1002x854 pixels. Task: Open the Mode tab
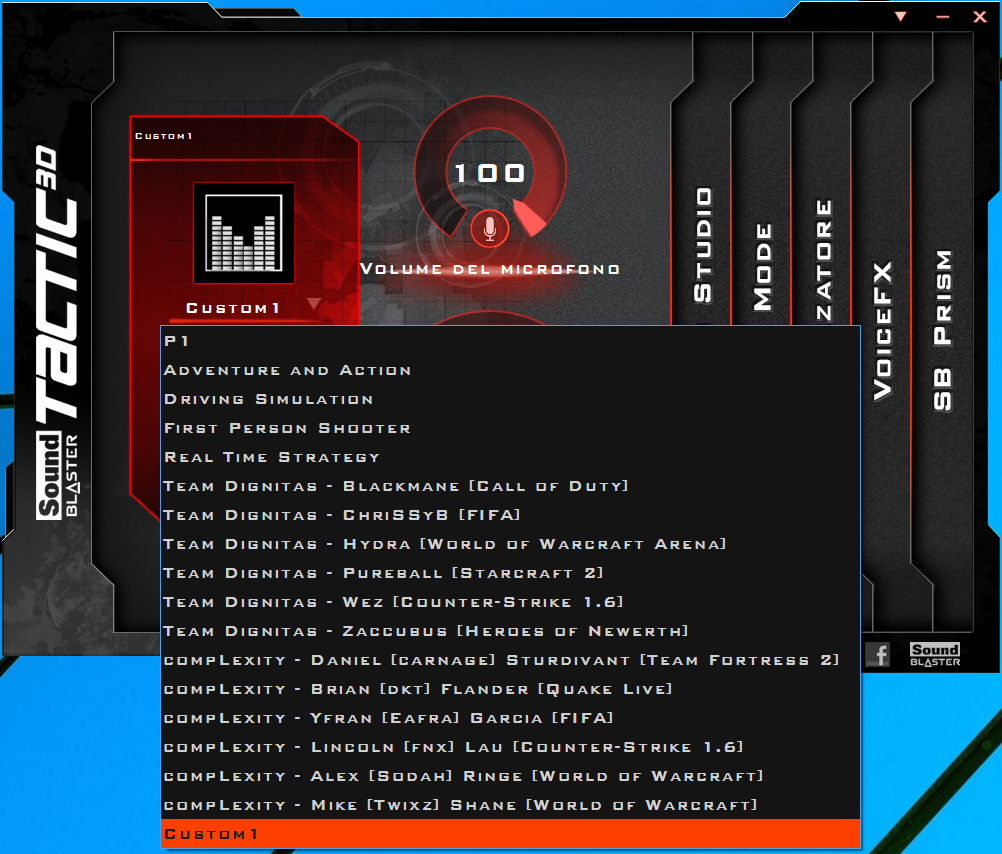pyautogui.click(x=762, y=267)
